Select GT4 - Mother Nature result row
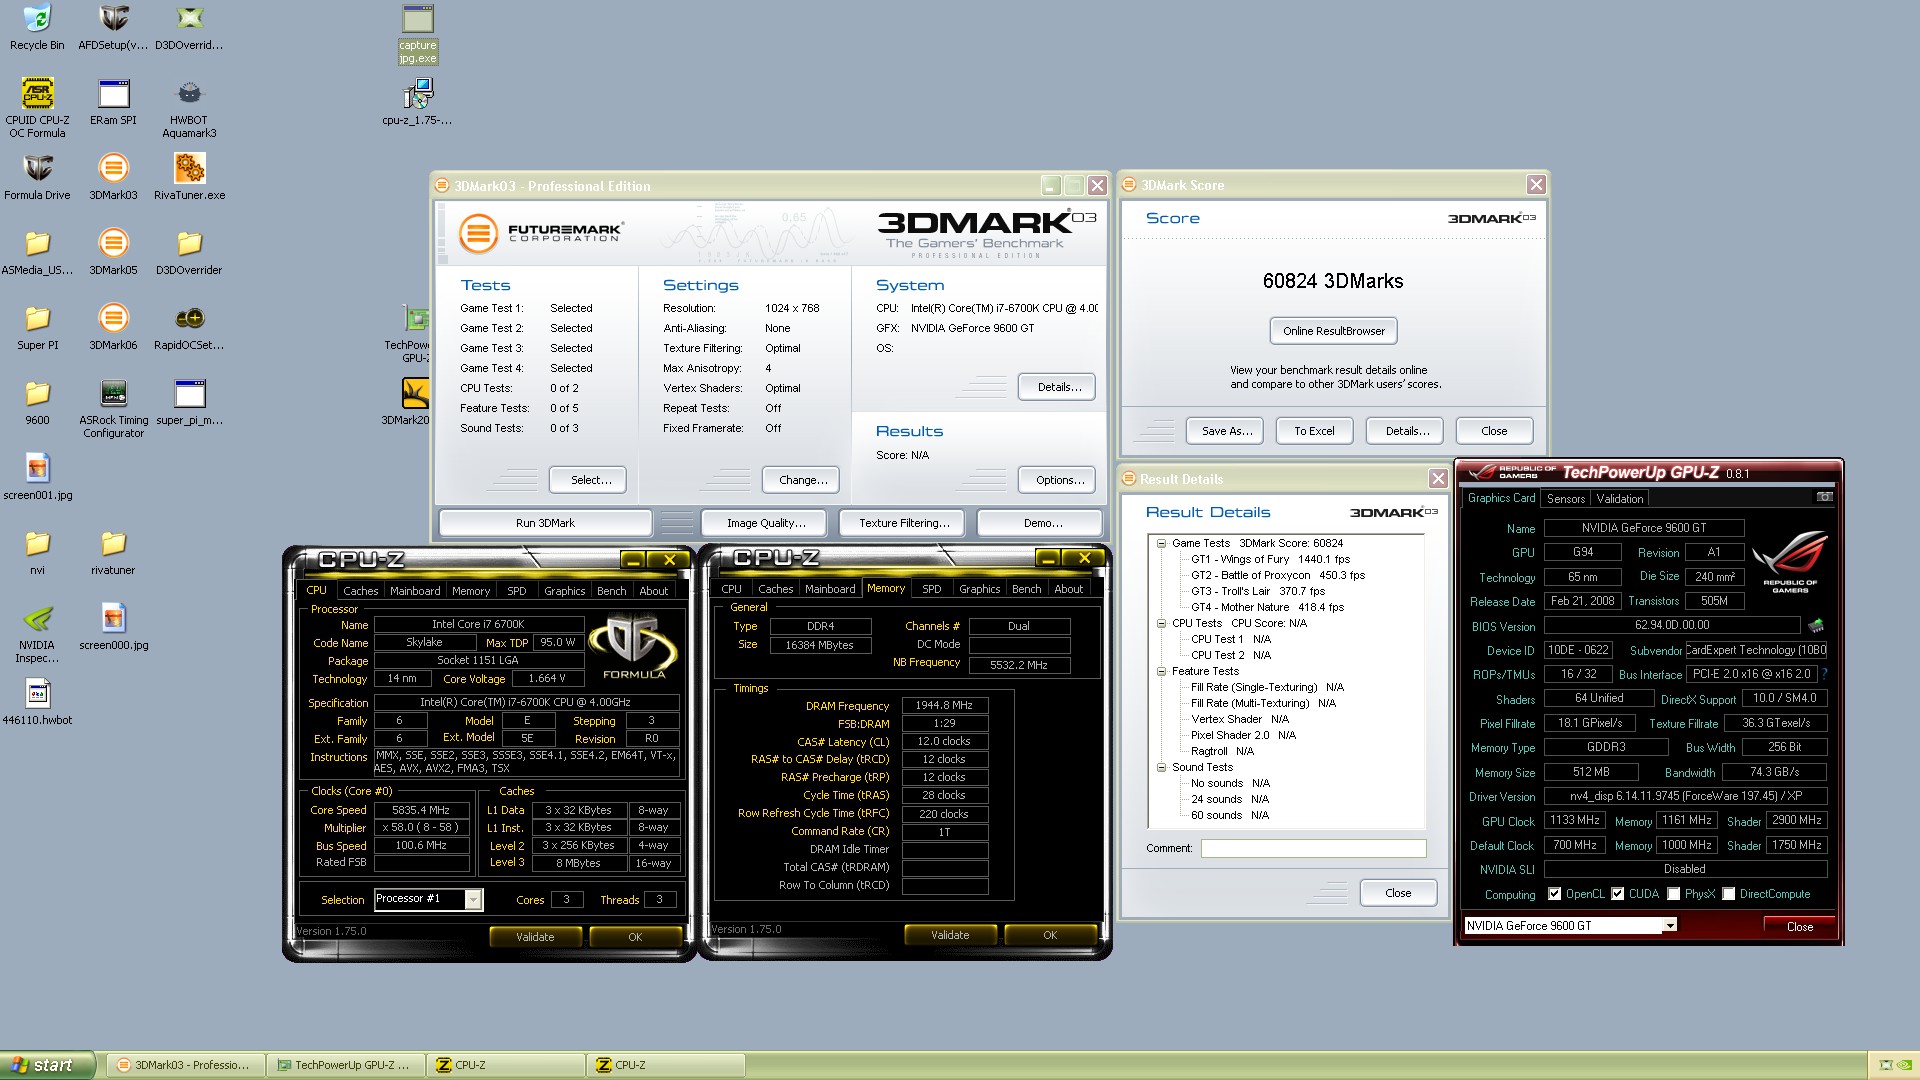 pos(1267,607)
